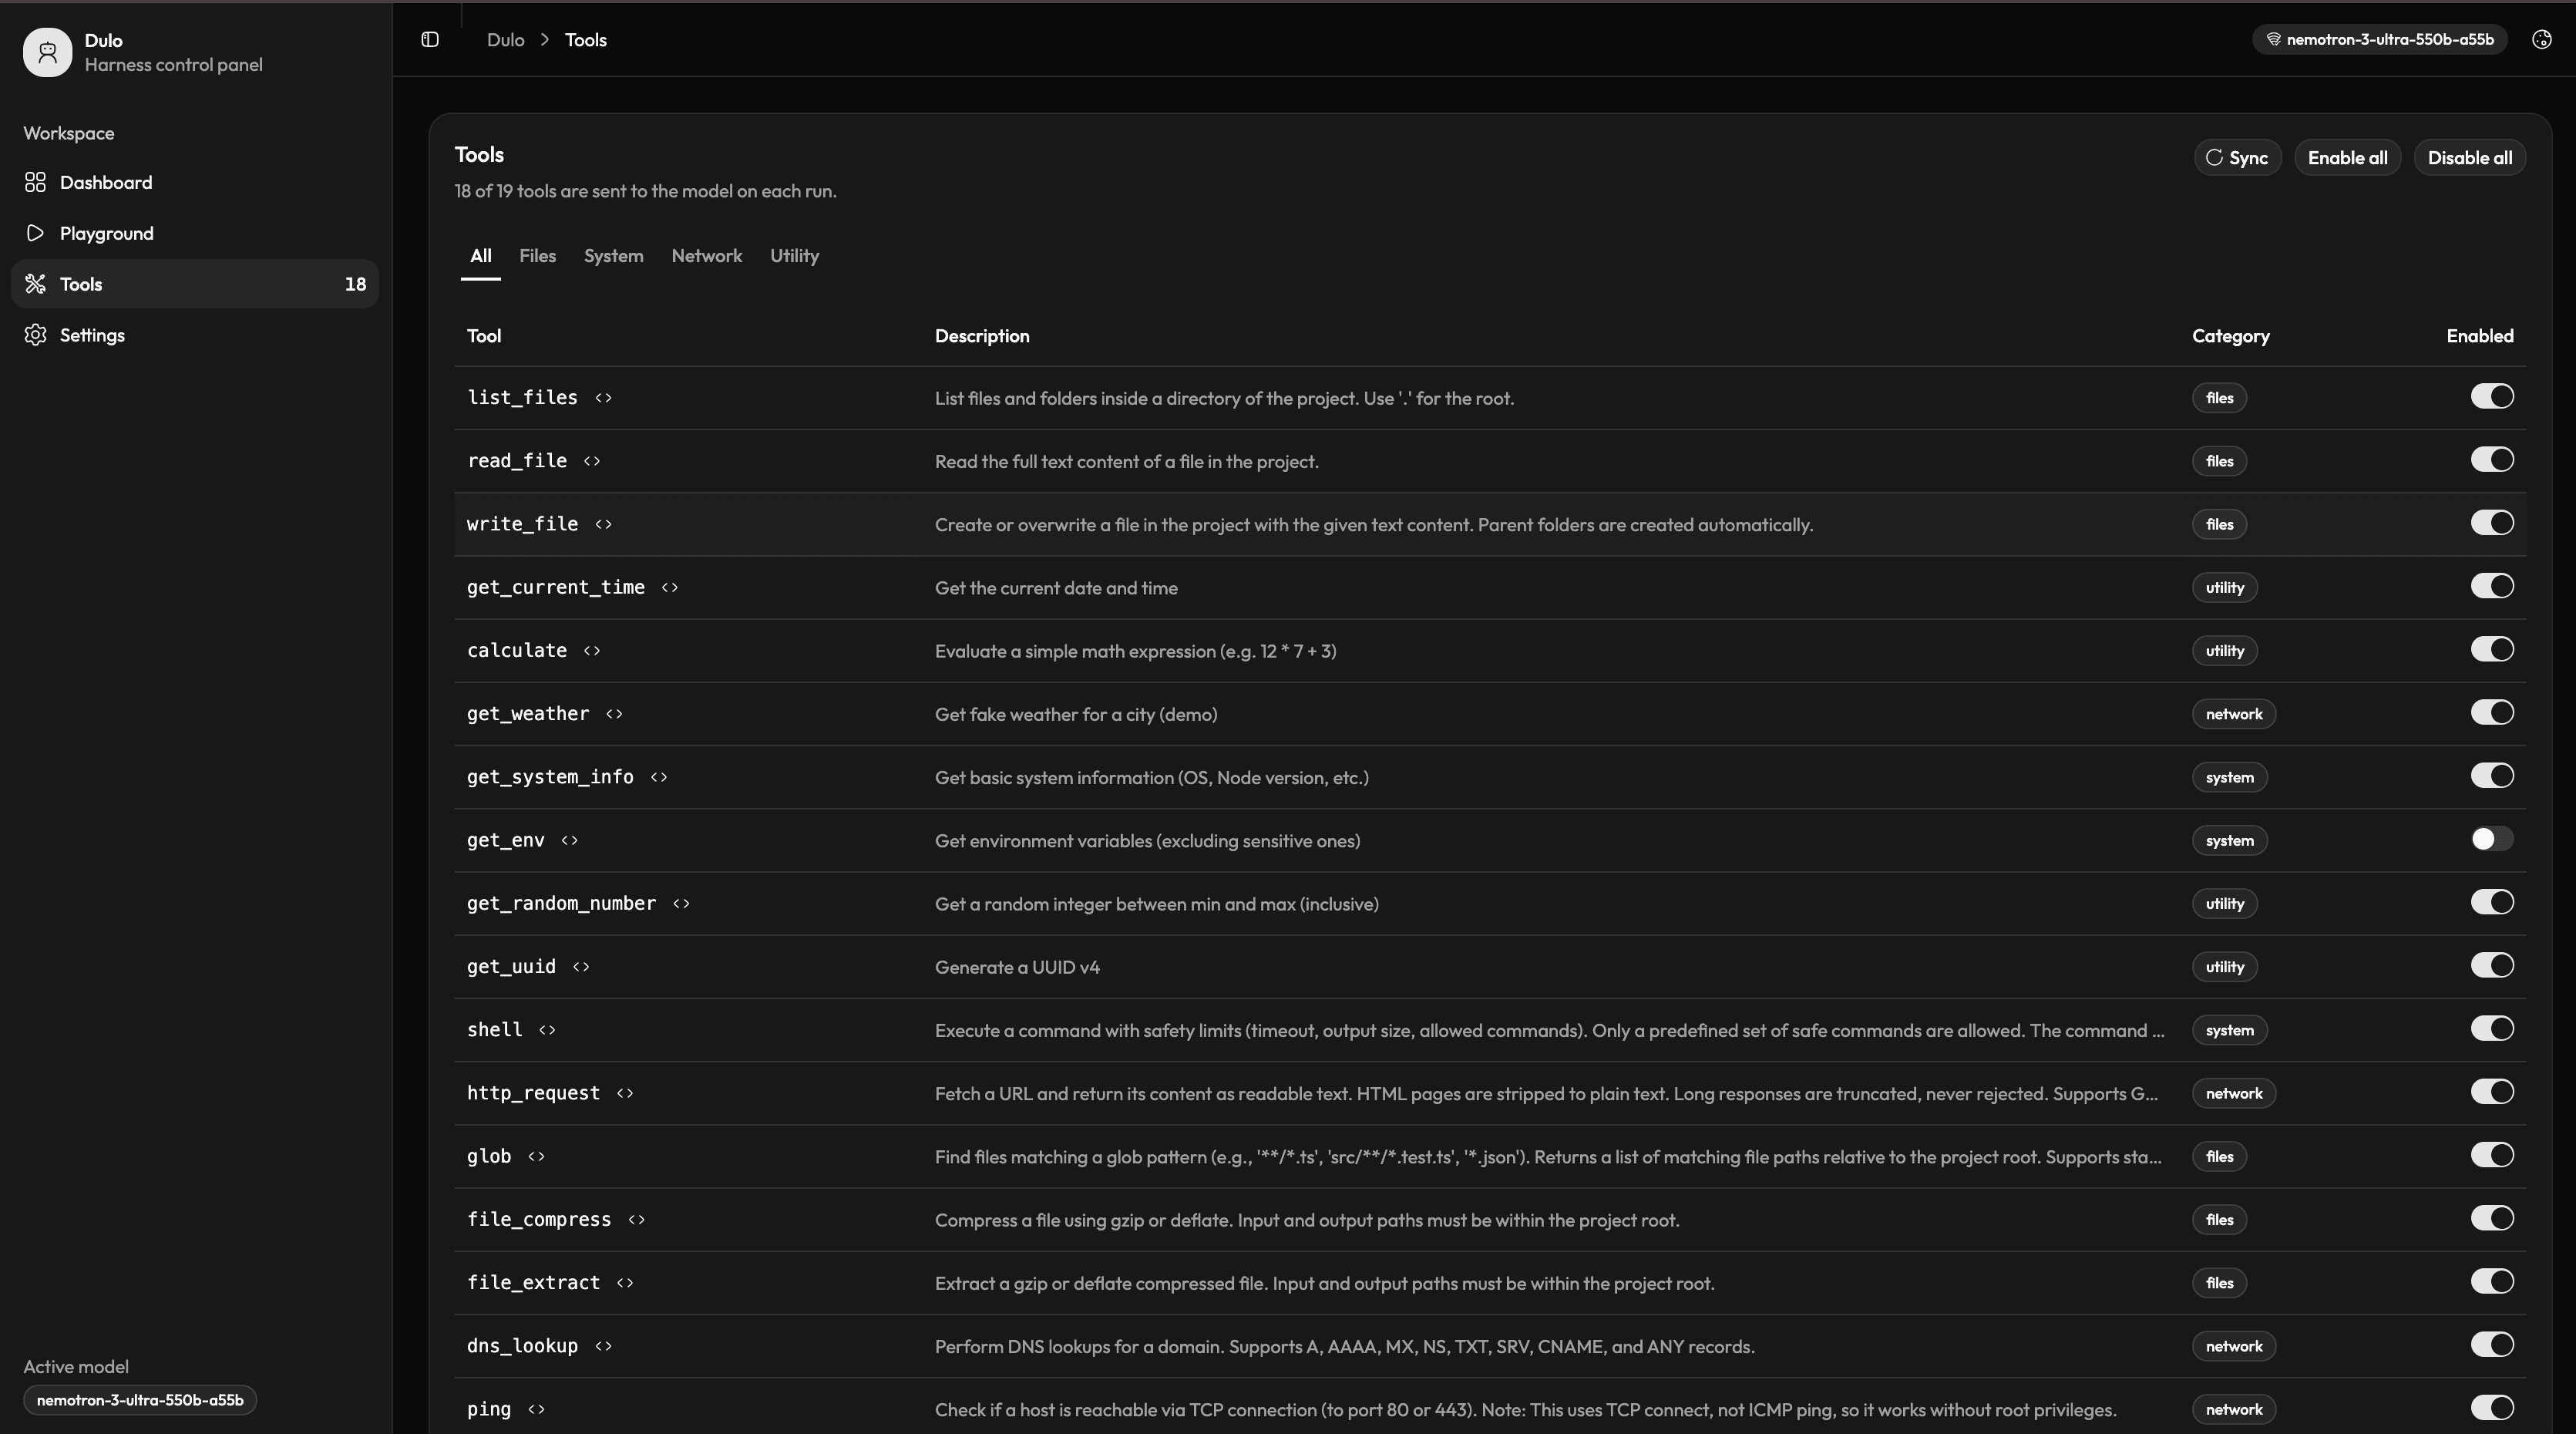Click code icon beside get_system_info
Image resolution: width=2576 pixels, height=1434 pixels.
659,777
